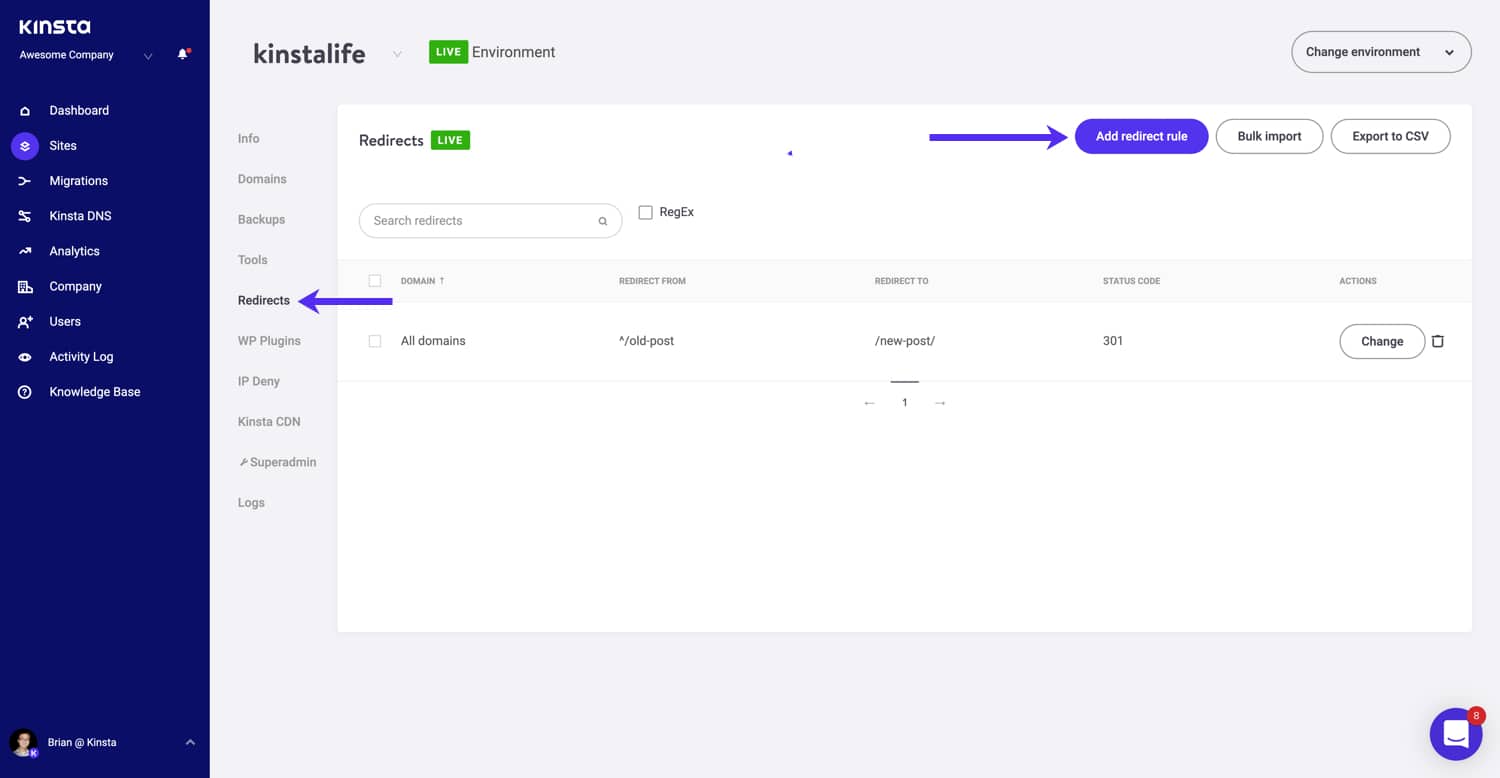Open the Intercom chat bubble
This screenshot has width=1500, height=778.
tap(1456, 733)
